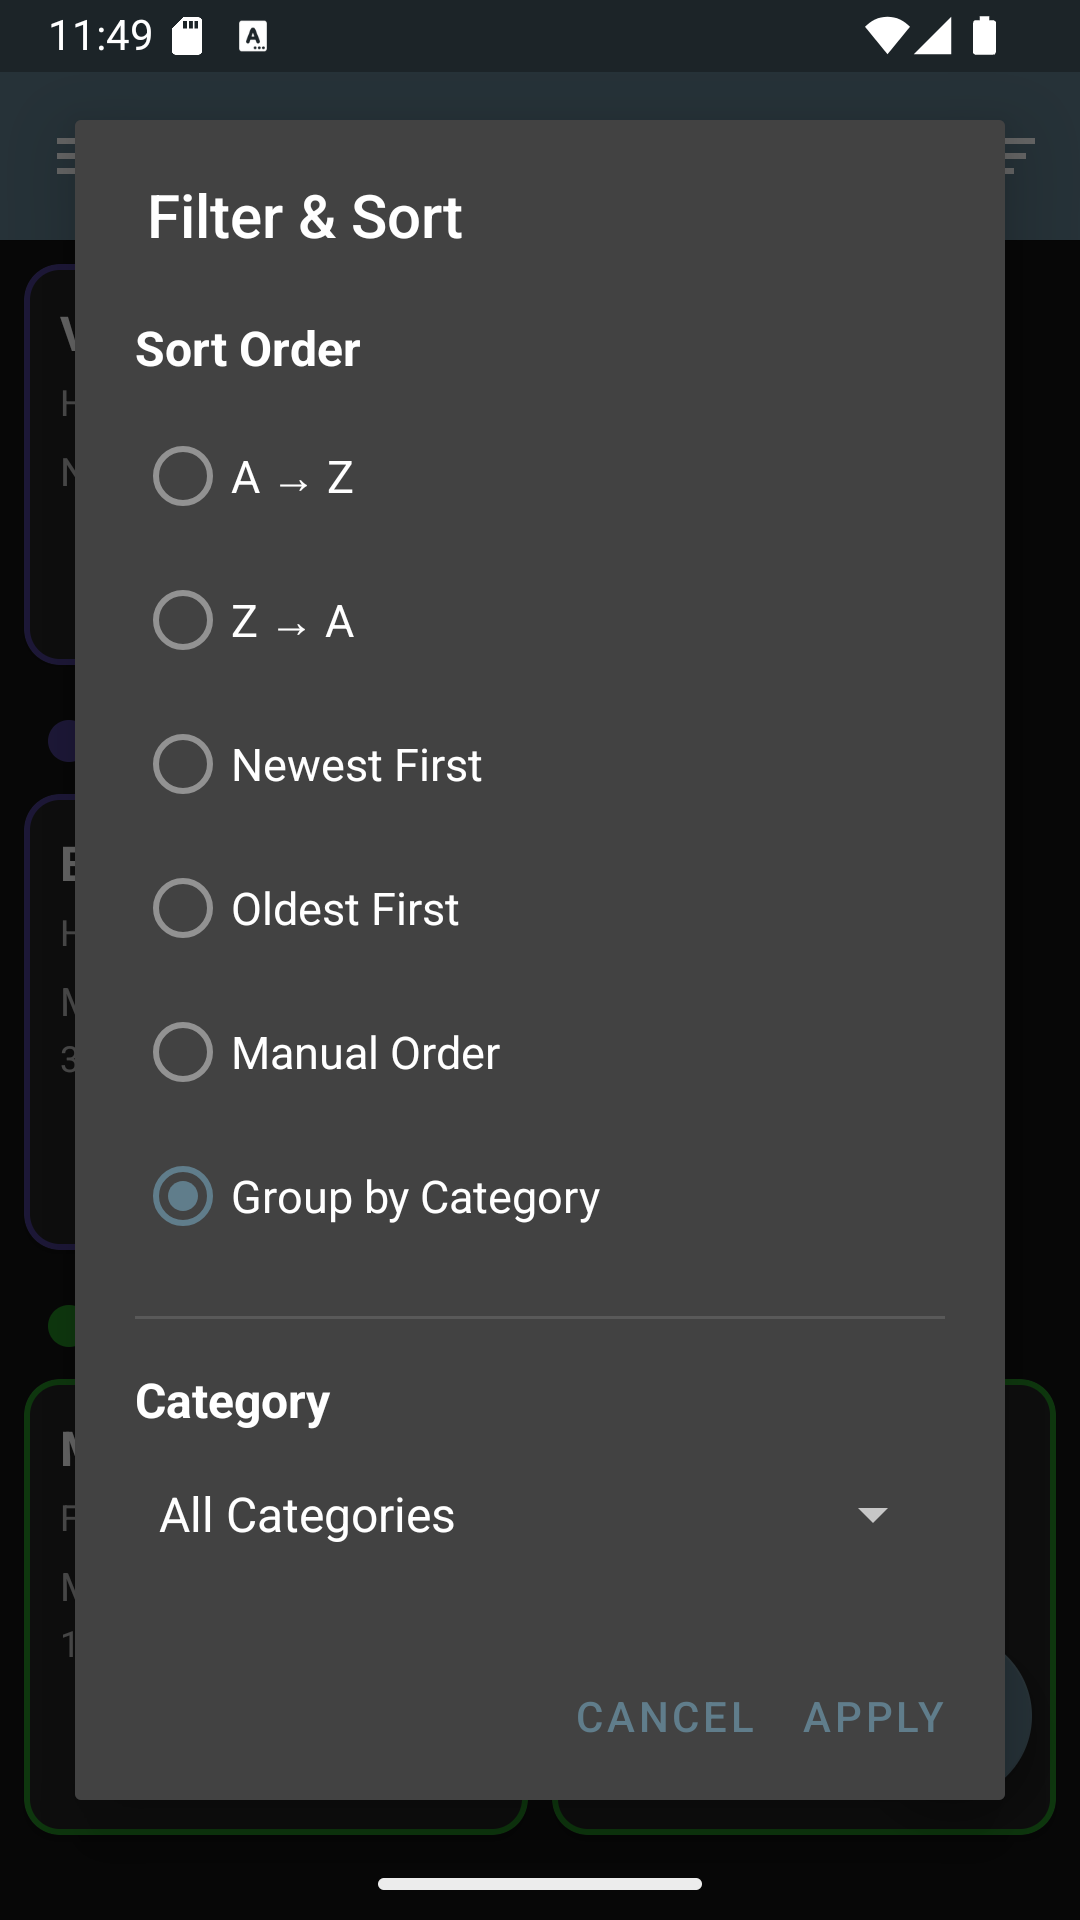Screen dimensions: 1080x1920
Task: Switch to Manual Order sorting
Action: click(x=182, y=1051)
